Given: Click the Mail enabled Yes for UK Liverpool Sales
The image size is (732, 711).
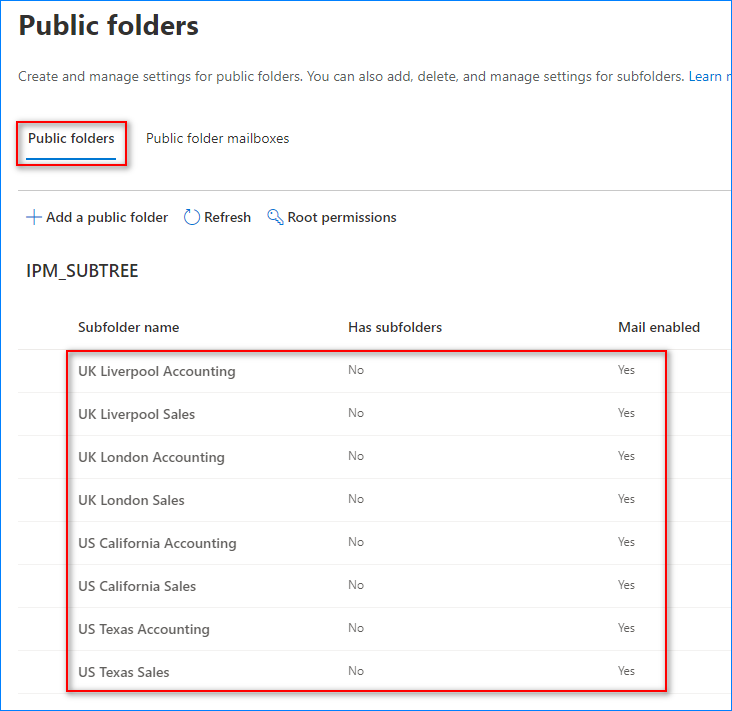Looking at the screenshot, I should [626, 413].
